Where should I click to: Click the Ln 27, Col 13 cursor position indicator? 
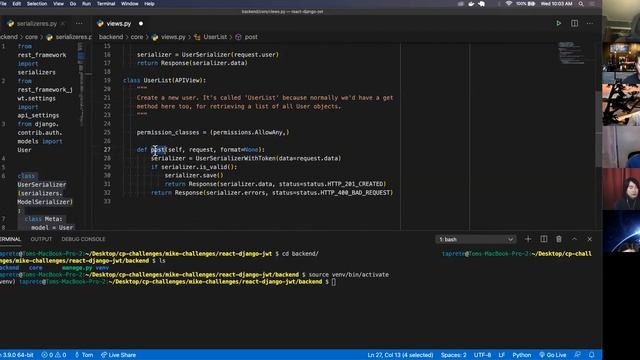pos(400,355)
